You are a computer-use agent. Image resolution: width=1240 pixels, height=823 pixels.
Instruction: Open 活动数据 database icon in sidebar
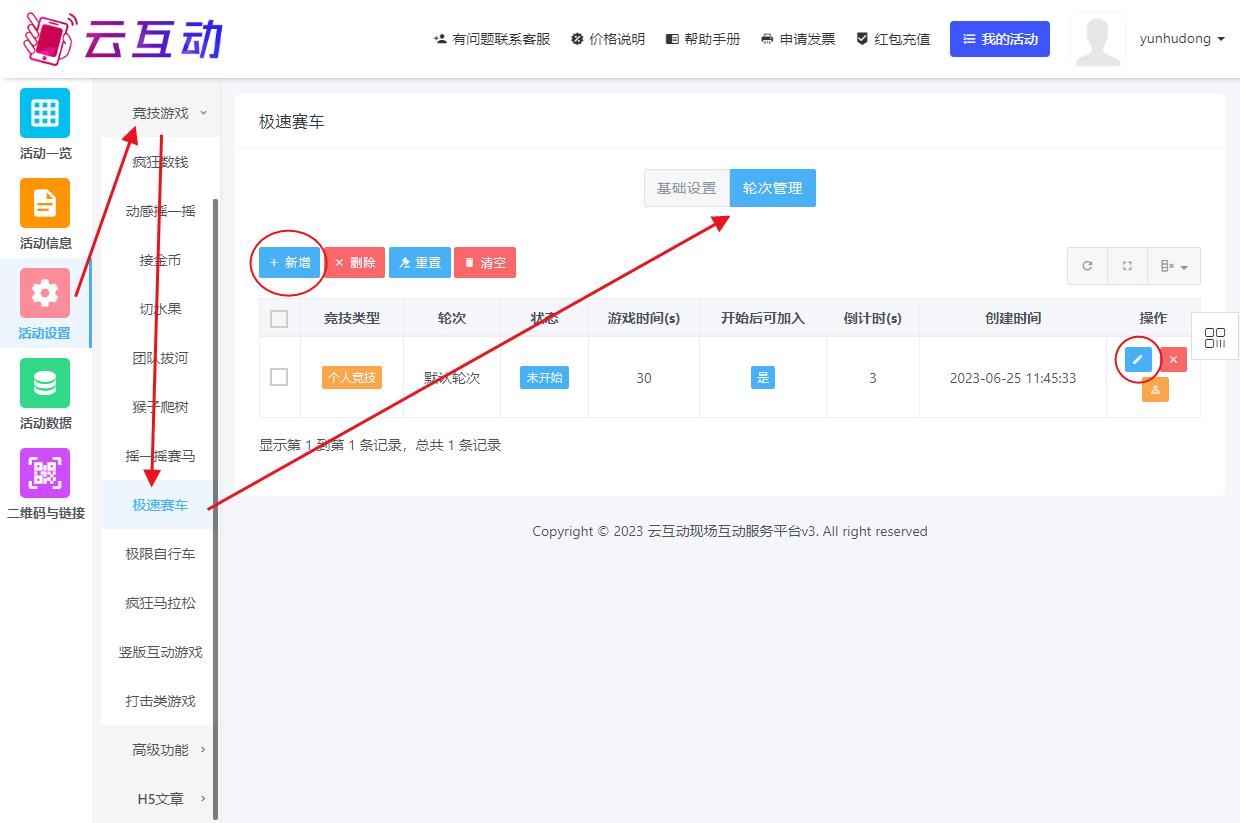click(x=45, y=383)
